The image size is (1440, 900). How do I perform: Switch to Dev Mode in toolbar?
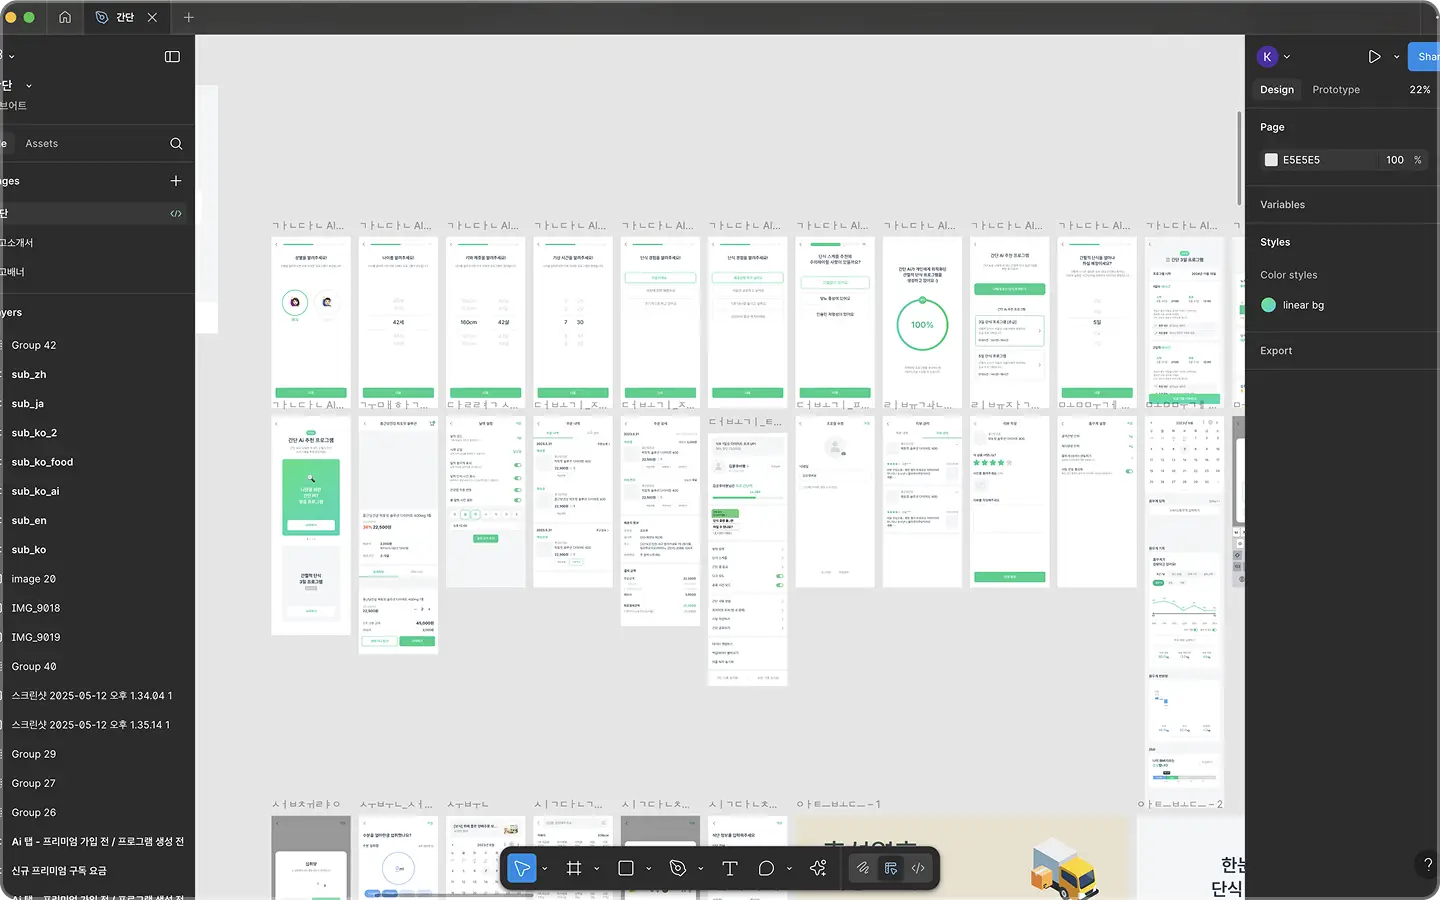(918, 868)
